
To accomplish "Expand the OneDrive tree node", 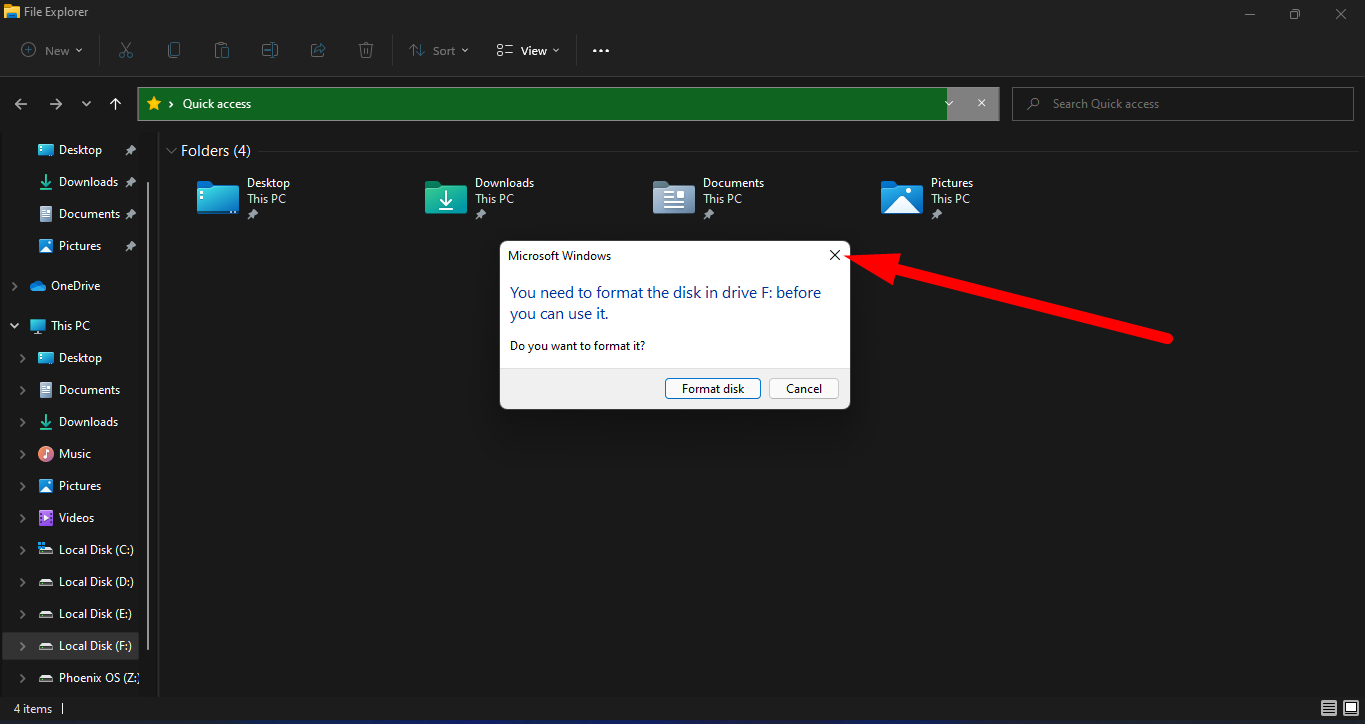I will [x=14, y=286].
